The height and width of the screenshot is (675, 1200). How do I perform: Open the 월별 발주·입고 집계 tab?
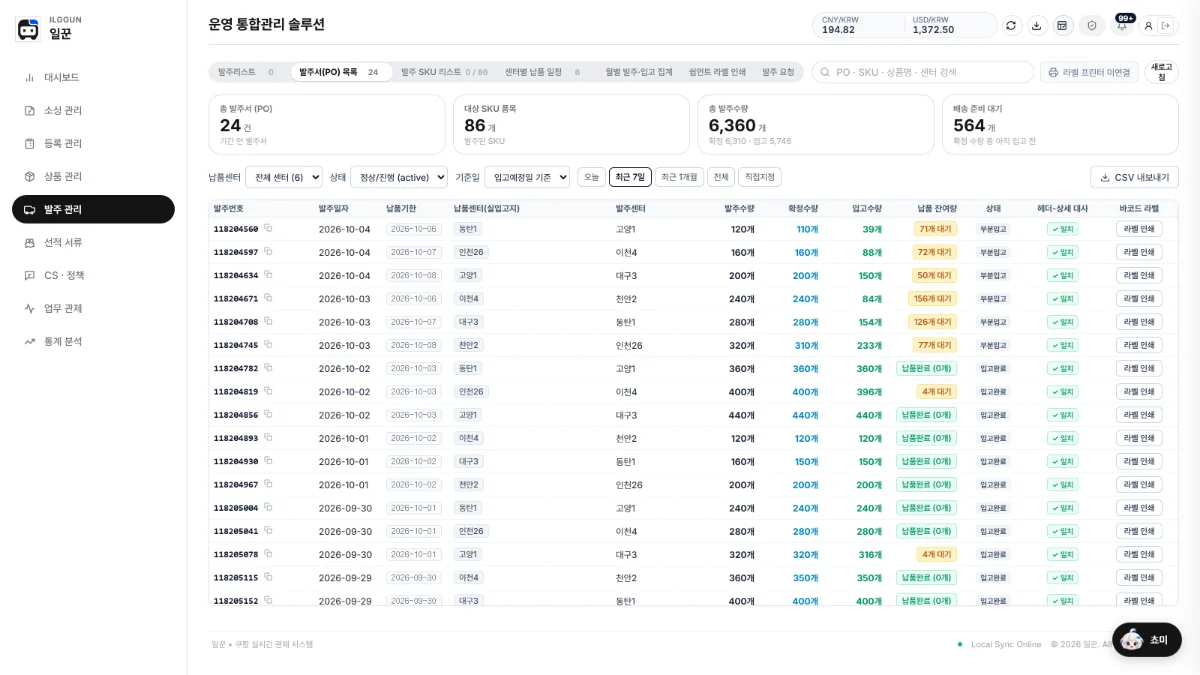tap(640, 72)
